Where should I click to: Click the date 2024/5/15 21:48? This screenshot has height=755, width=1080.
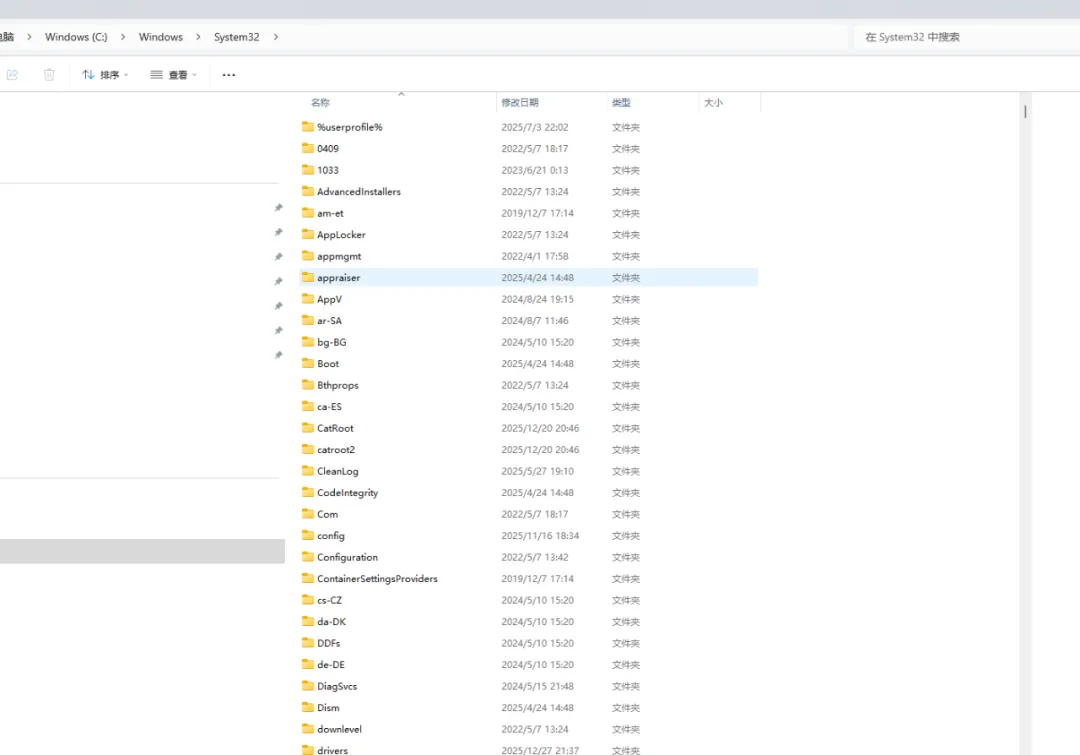[537, 686]
